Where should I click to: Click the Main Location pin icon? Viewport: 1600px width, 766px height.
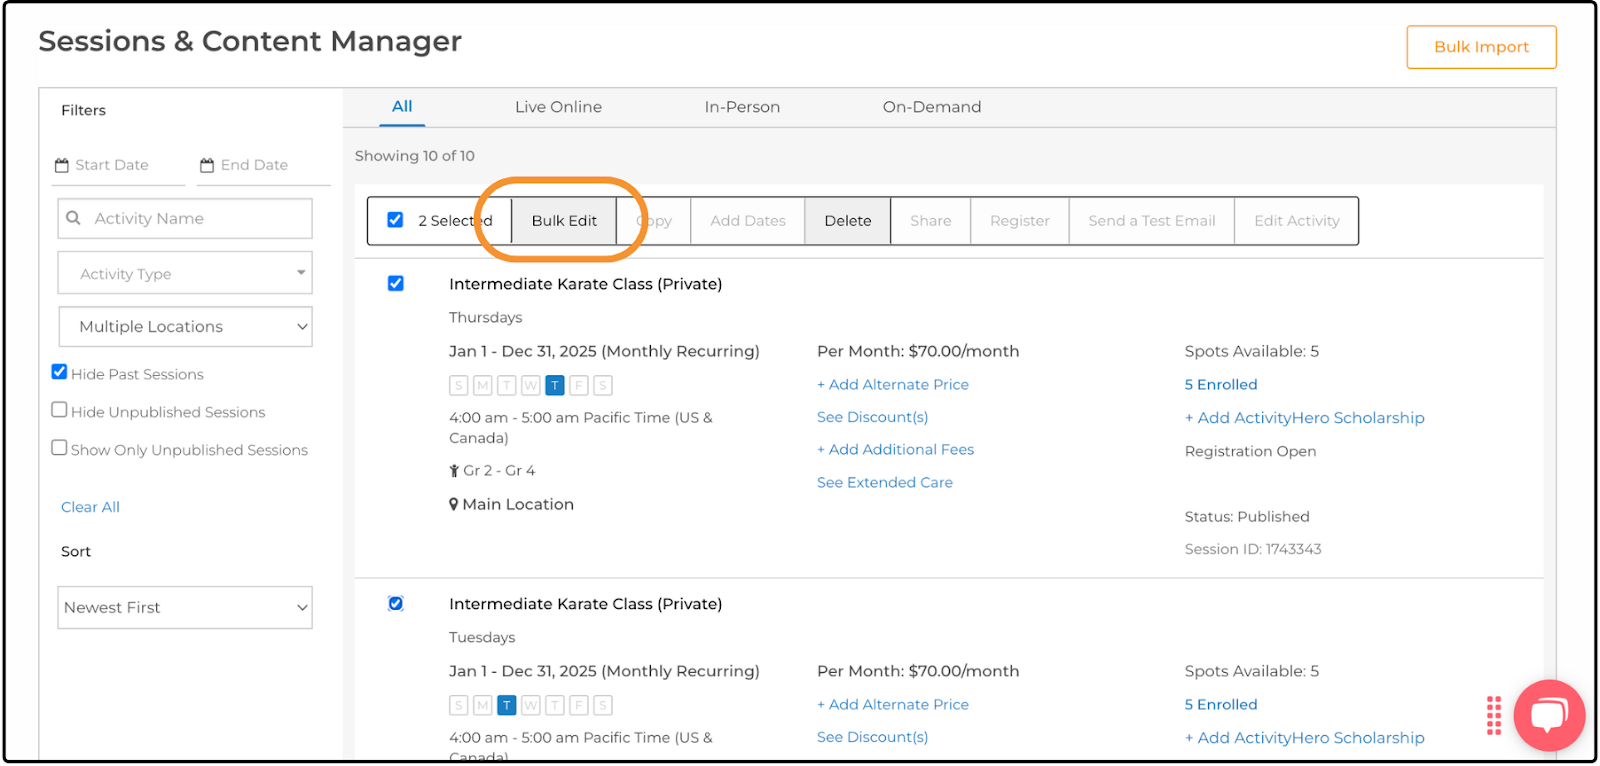pos(454,504)
